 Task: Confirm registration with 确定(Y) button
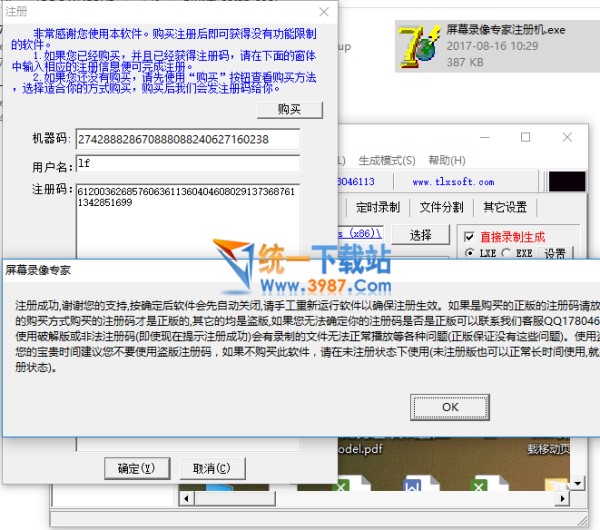(137, 468)
